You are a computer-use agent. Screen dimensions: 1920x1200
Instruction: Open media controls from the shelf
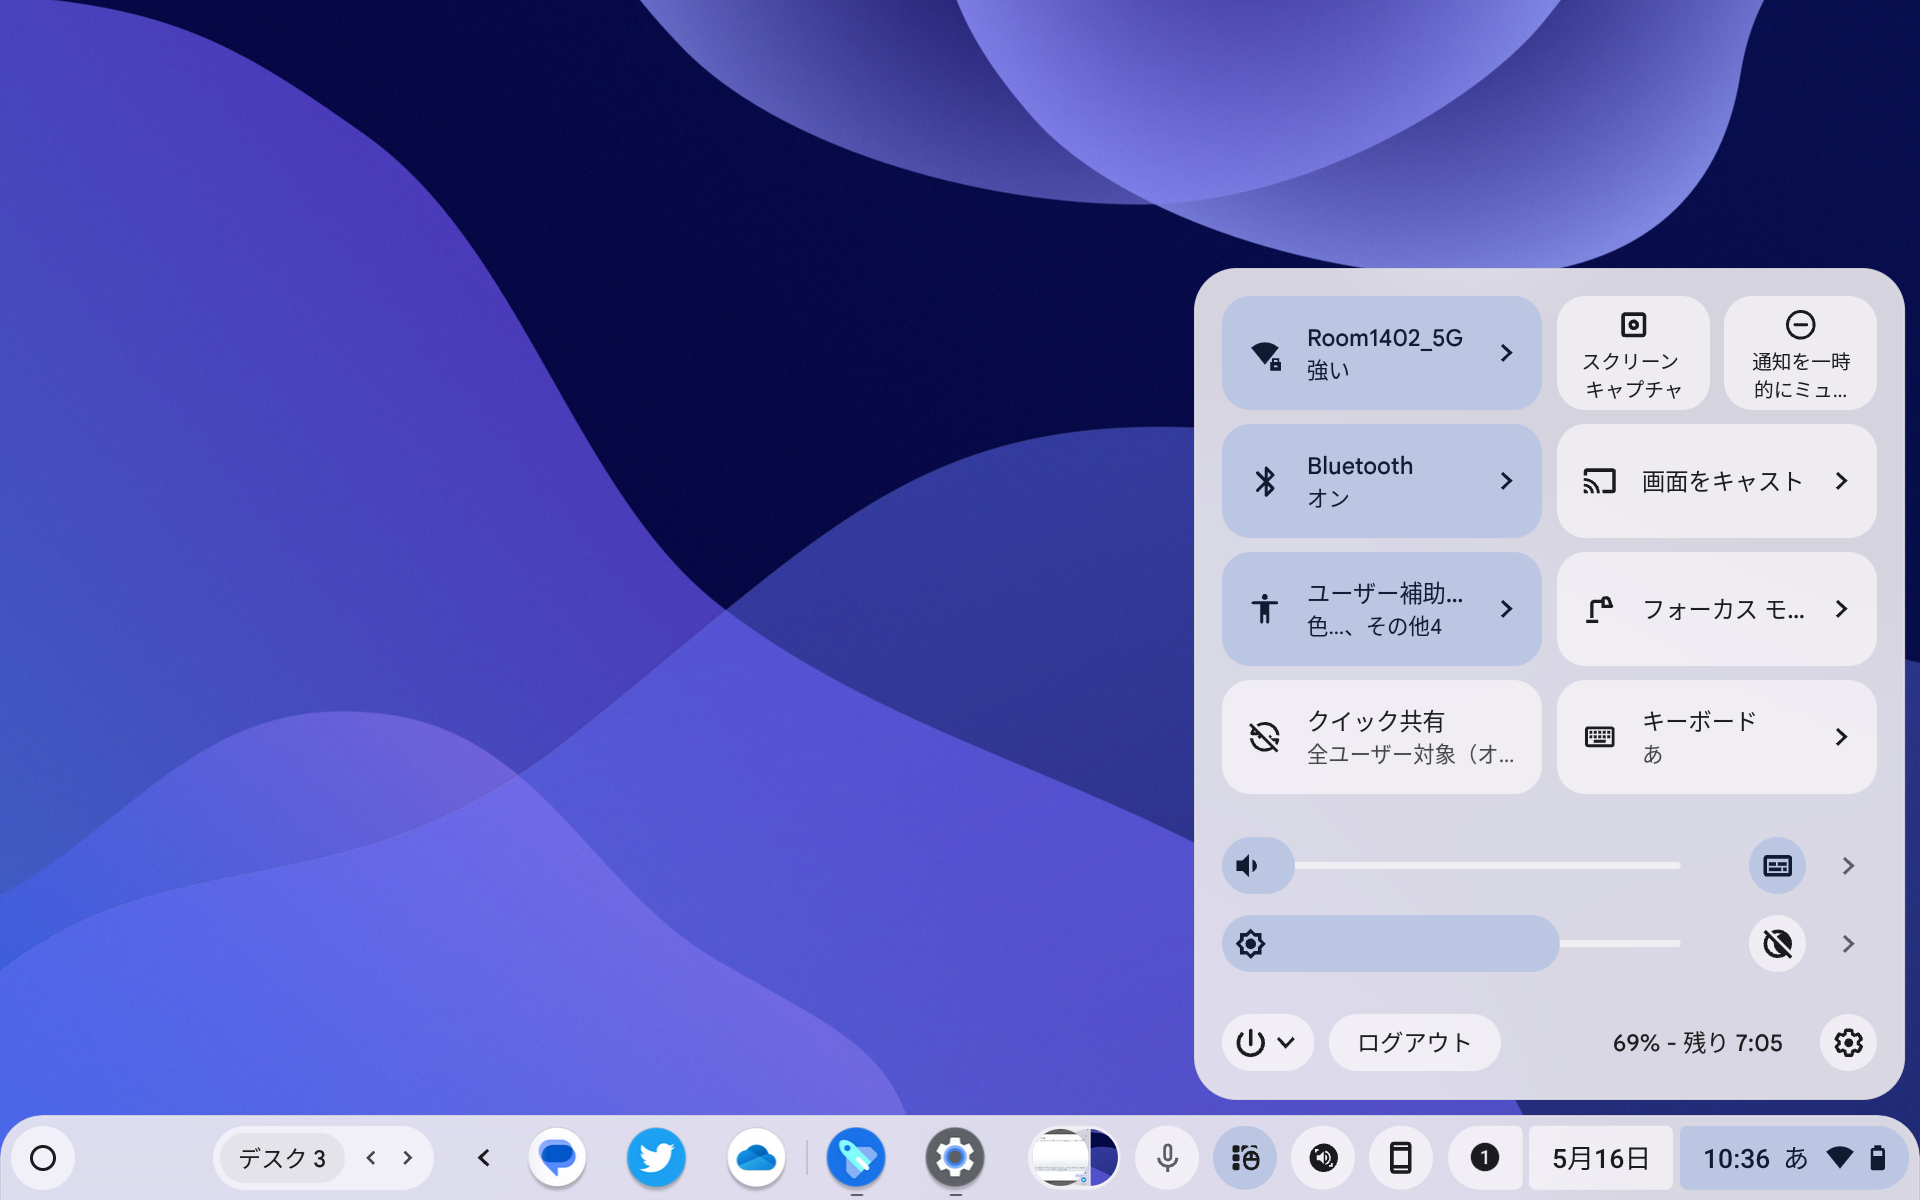point(1323,1157)
